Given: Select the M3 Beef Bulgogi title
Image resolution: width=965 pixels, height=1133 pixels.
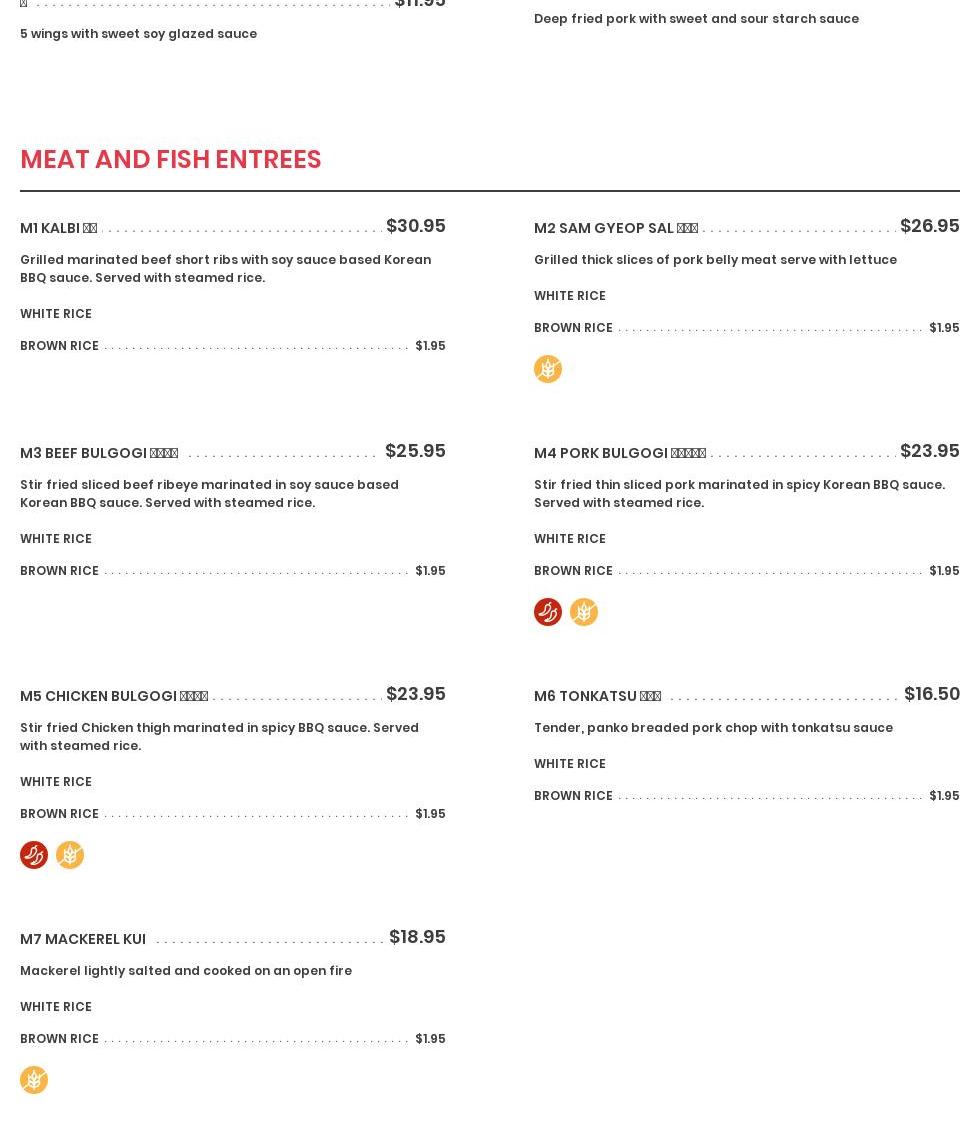Looking at the screenshot, I should [x=99, y=453].
